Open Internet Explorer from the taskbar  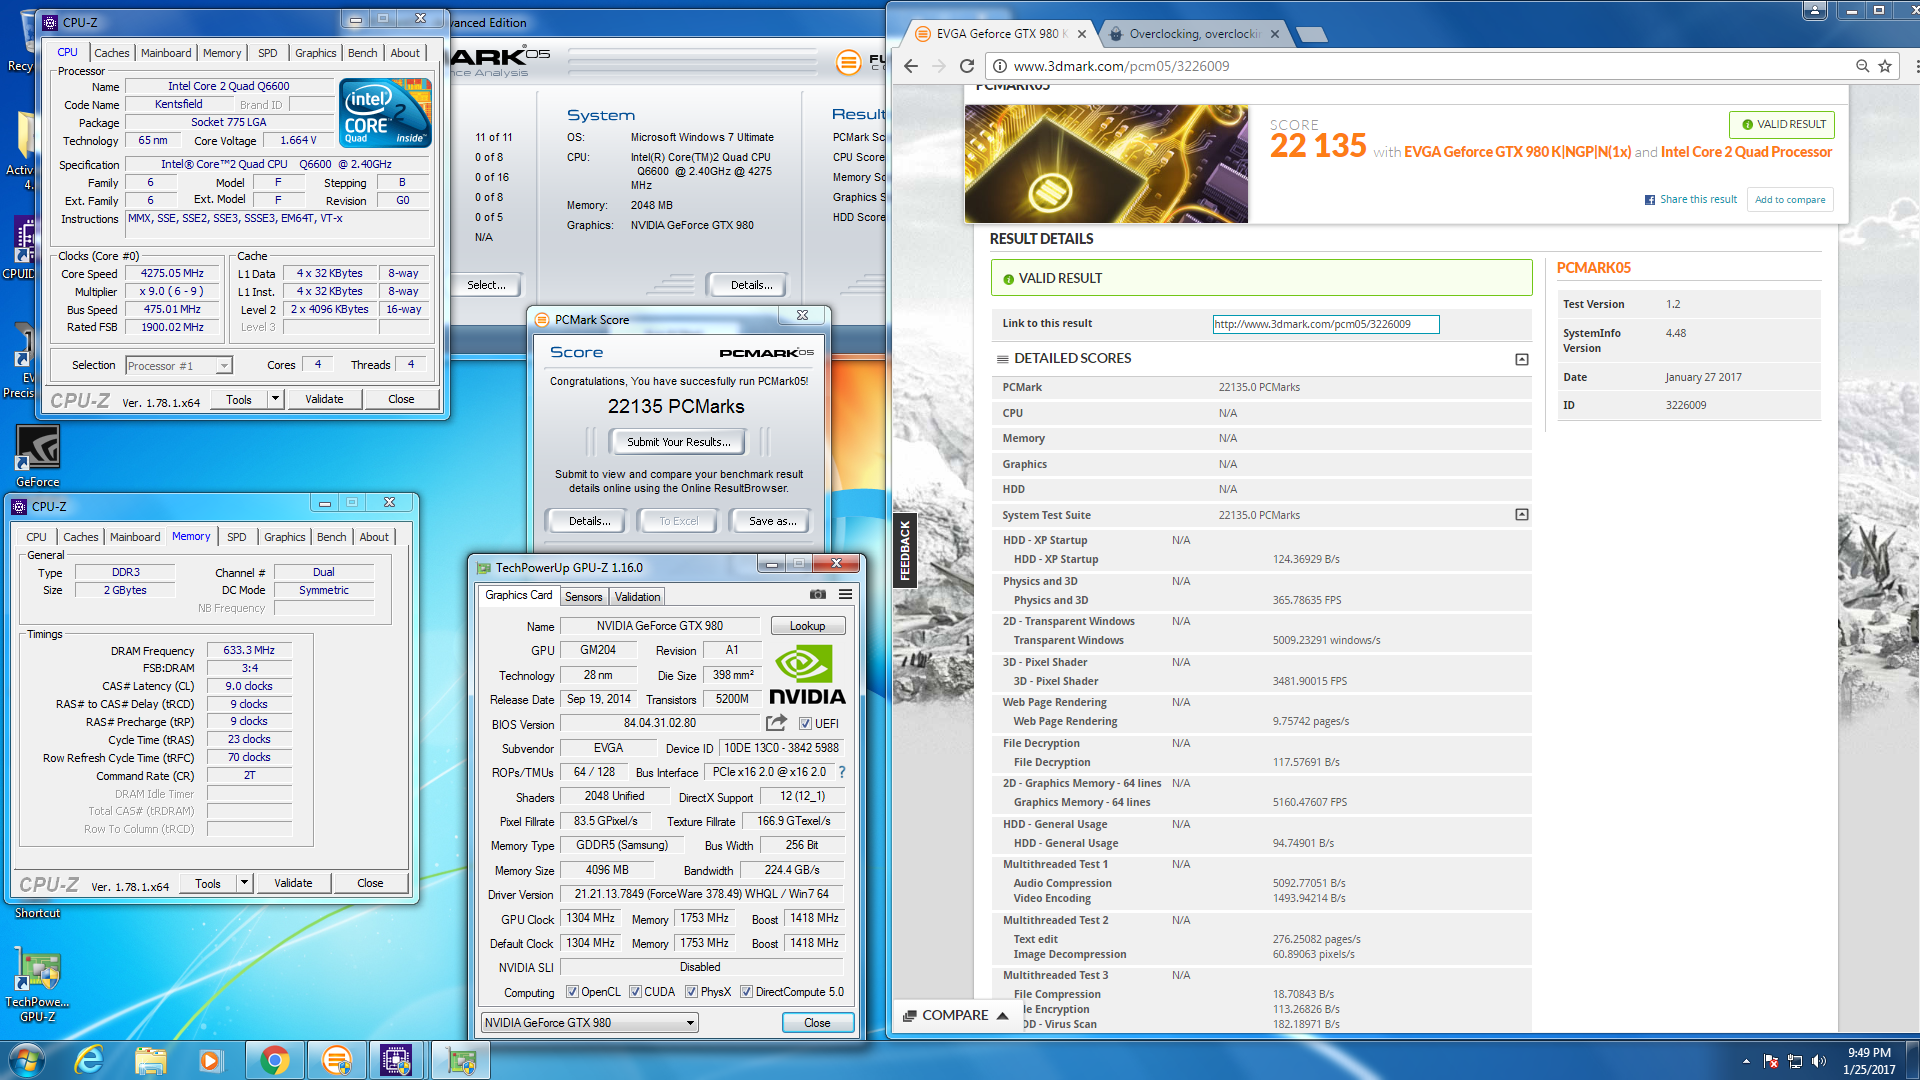tap(90, 1060)
